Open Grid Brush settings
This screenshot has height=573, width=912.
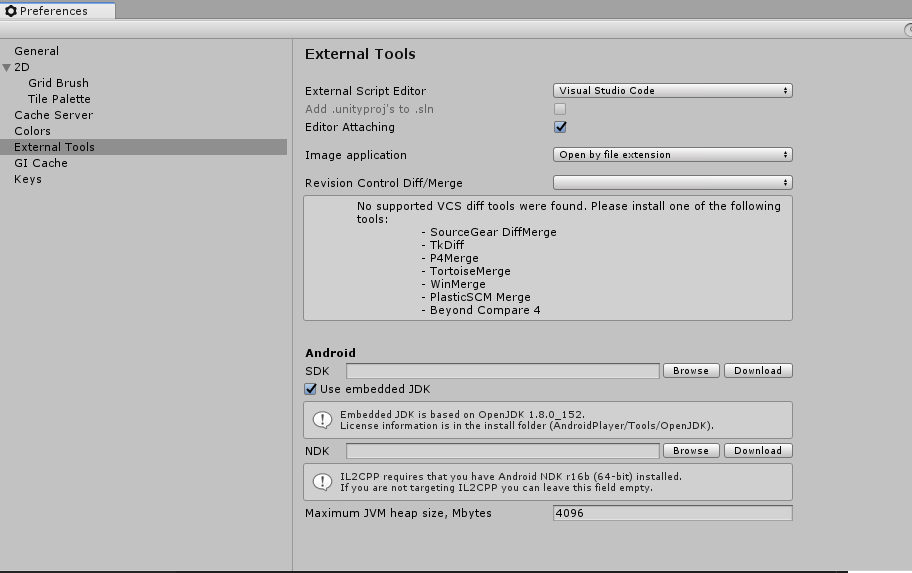coord(59,83)
